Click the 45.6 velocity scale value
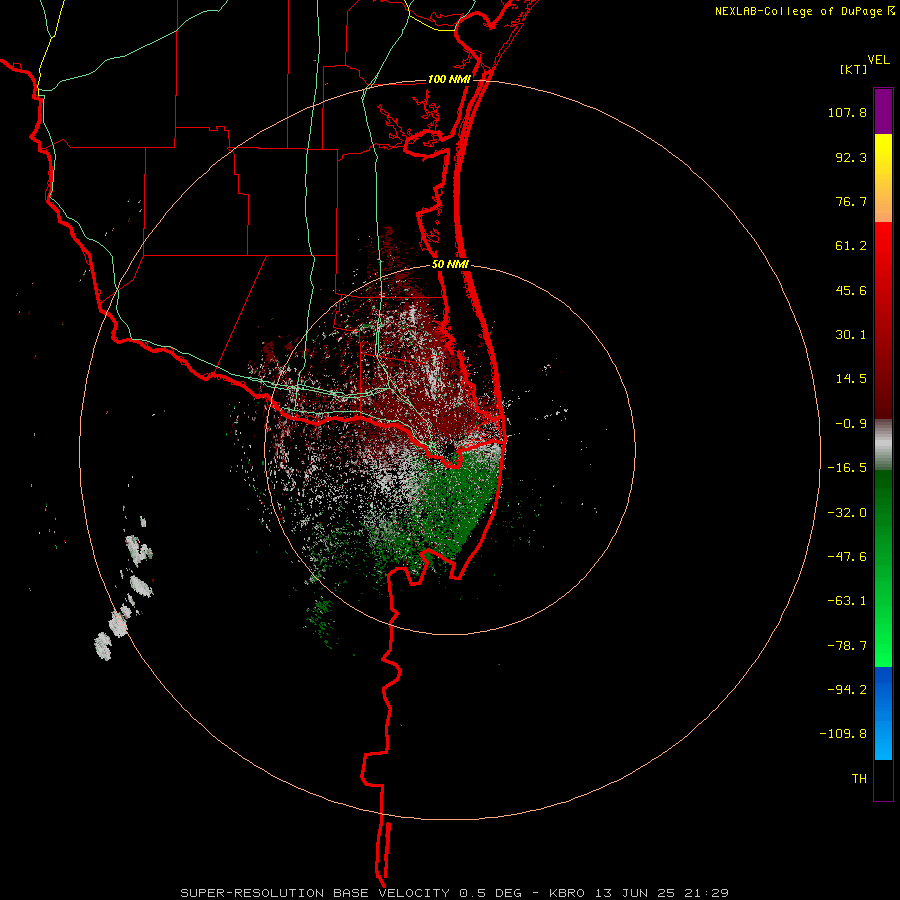Screen dimensions: 900x900 coord(851,290)
